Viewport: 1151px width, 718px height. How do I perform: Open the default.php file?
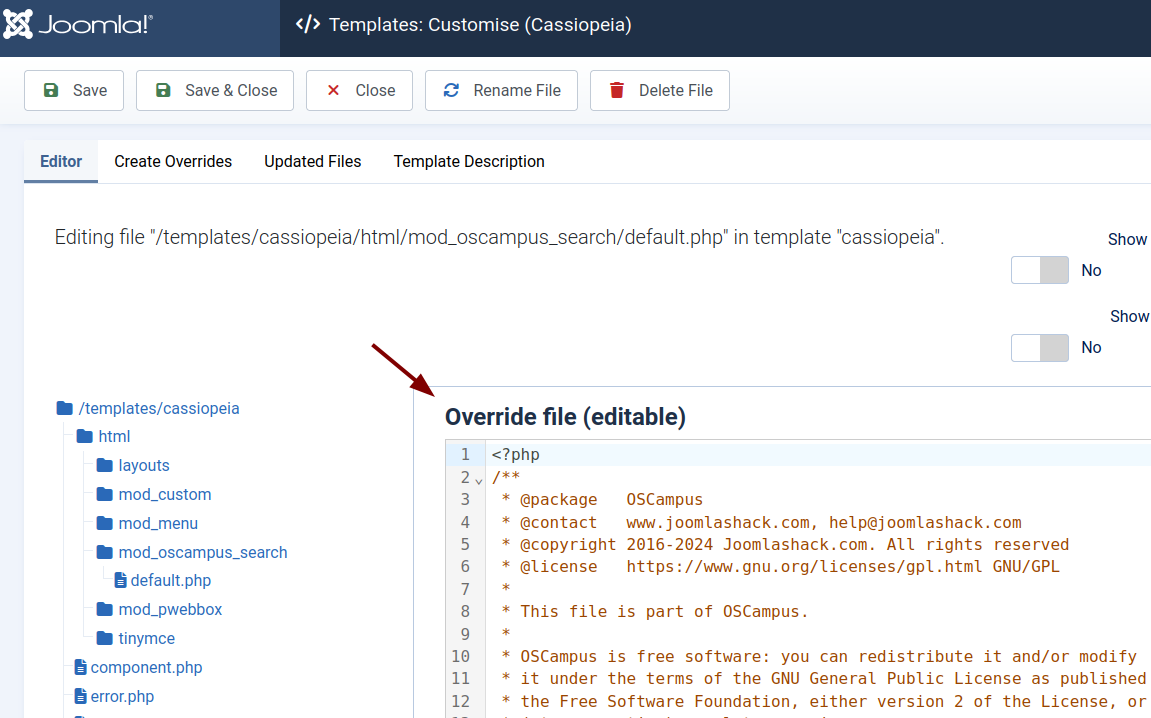170,581
